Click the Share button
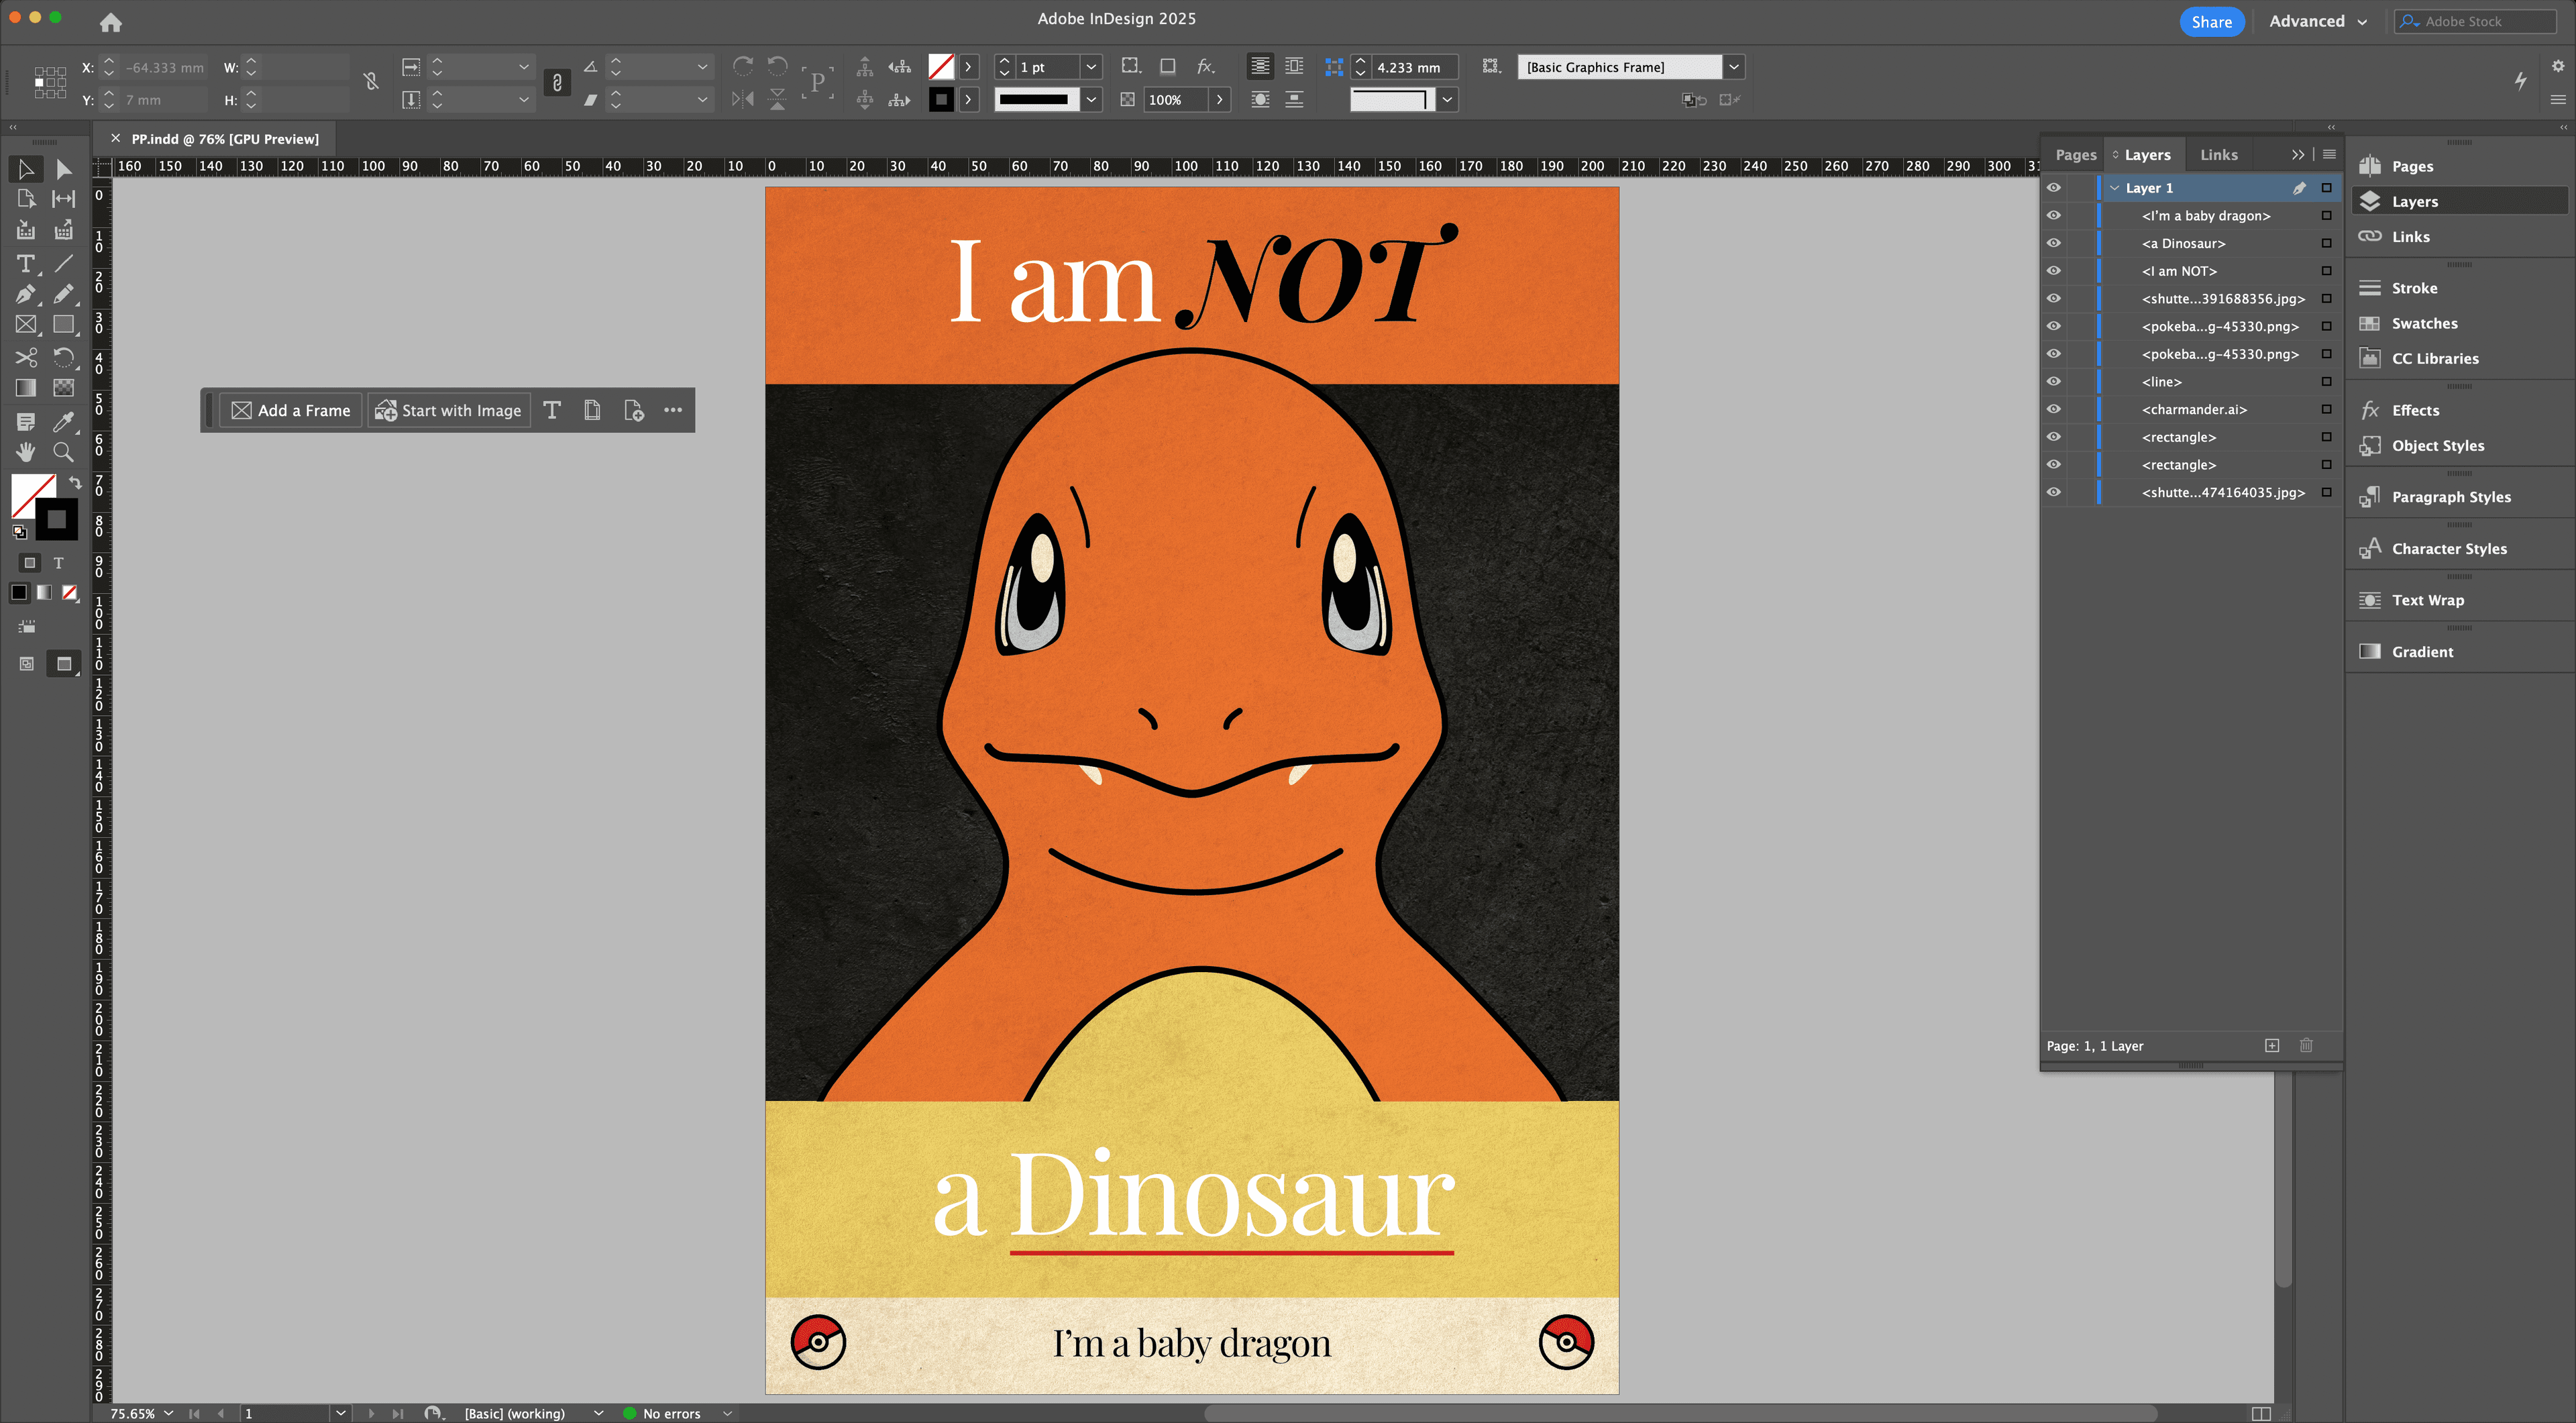Viewport: 2576px width, 1423px height. point(2211,22)
